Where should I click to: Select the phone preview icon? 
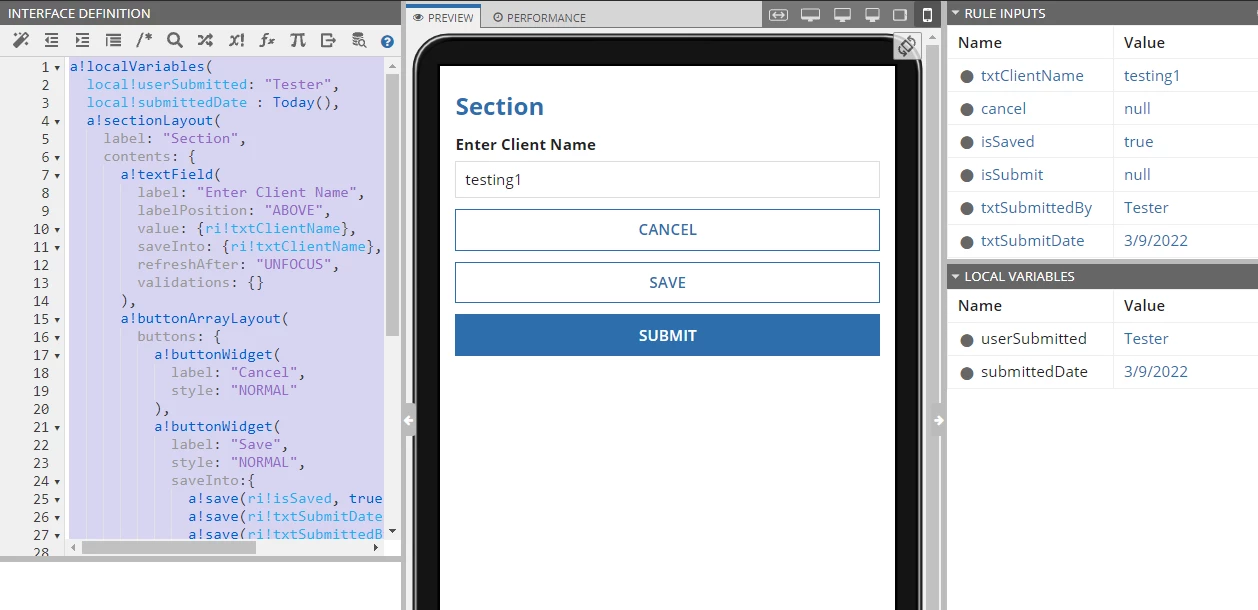tap(927, 15)
